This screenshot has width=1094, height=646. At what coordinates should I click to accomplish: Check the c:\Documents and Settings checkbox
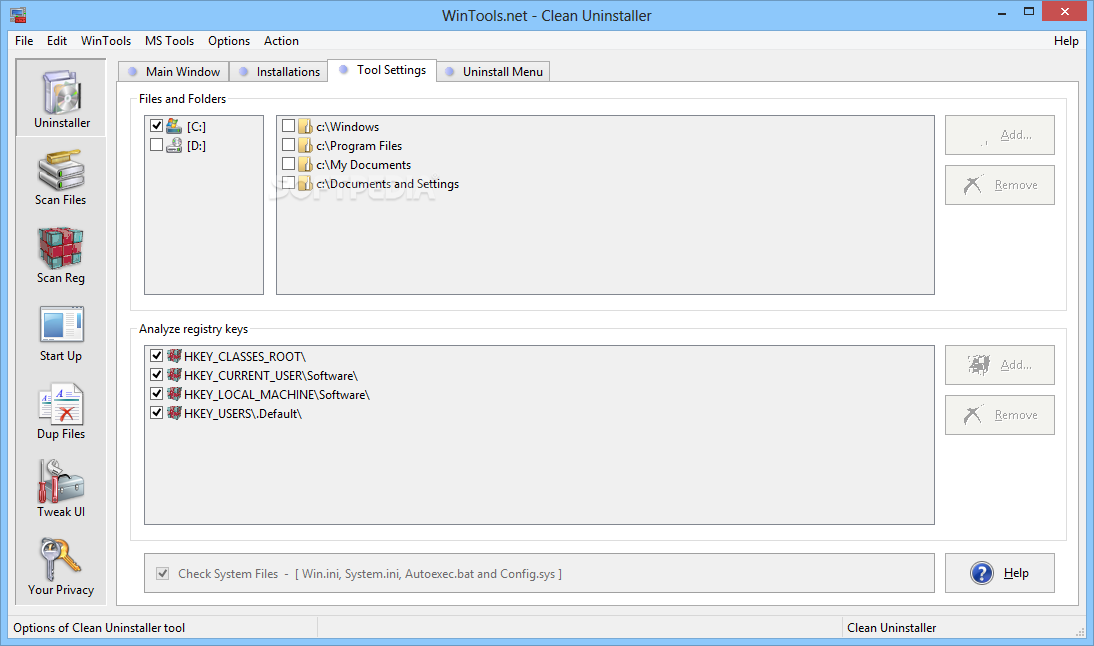[288, 183]
